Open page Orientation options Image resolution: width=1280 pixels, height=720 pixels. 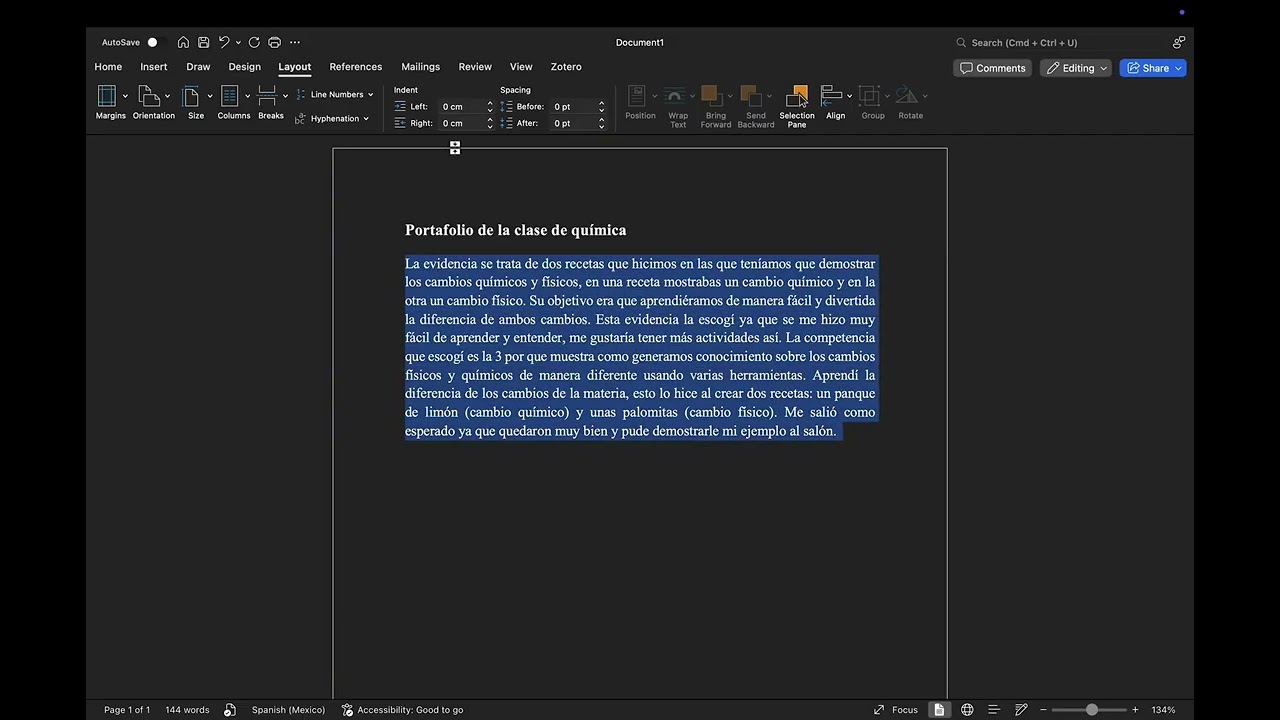153,102
